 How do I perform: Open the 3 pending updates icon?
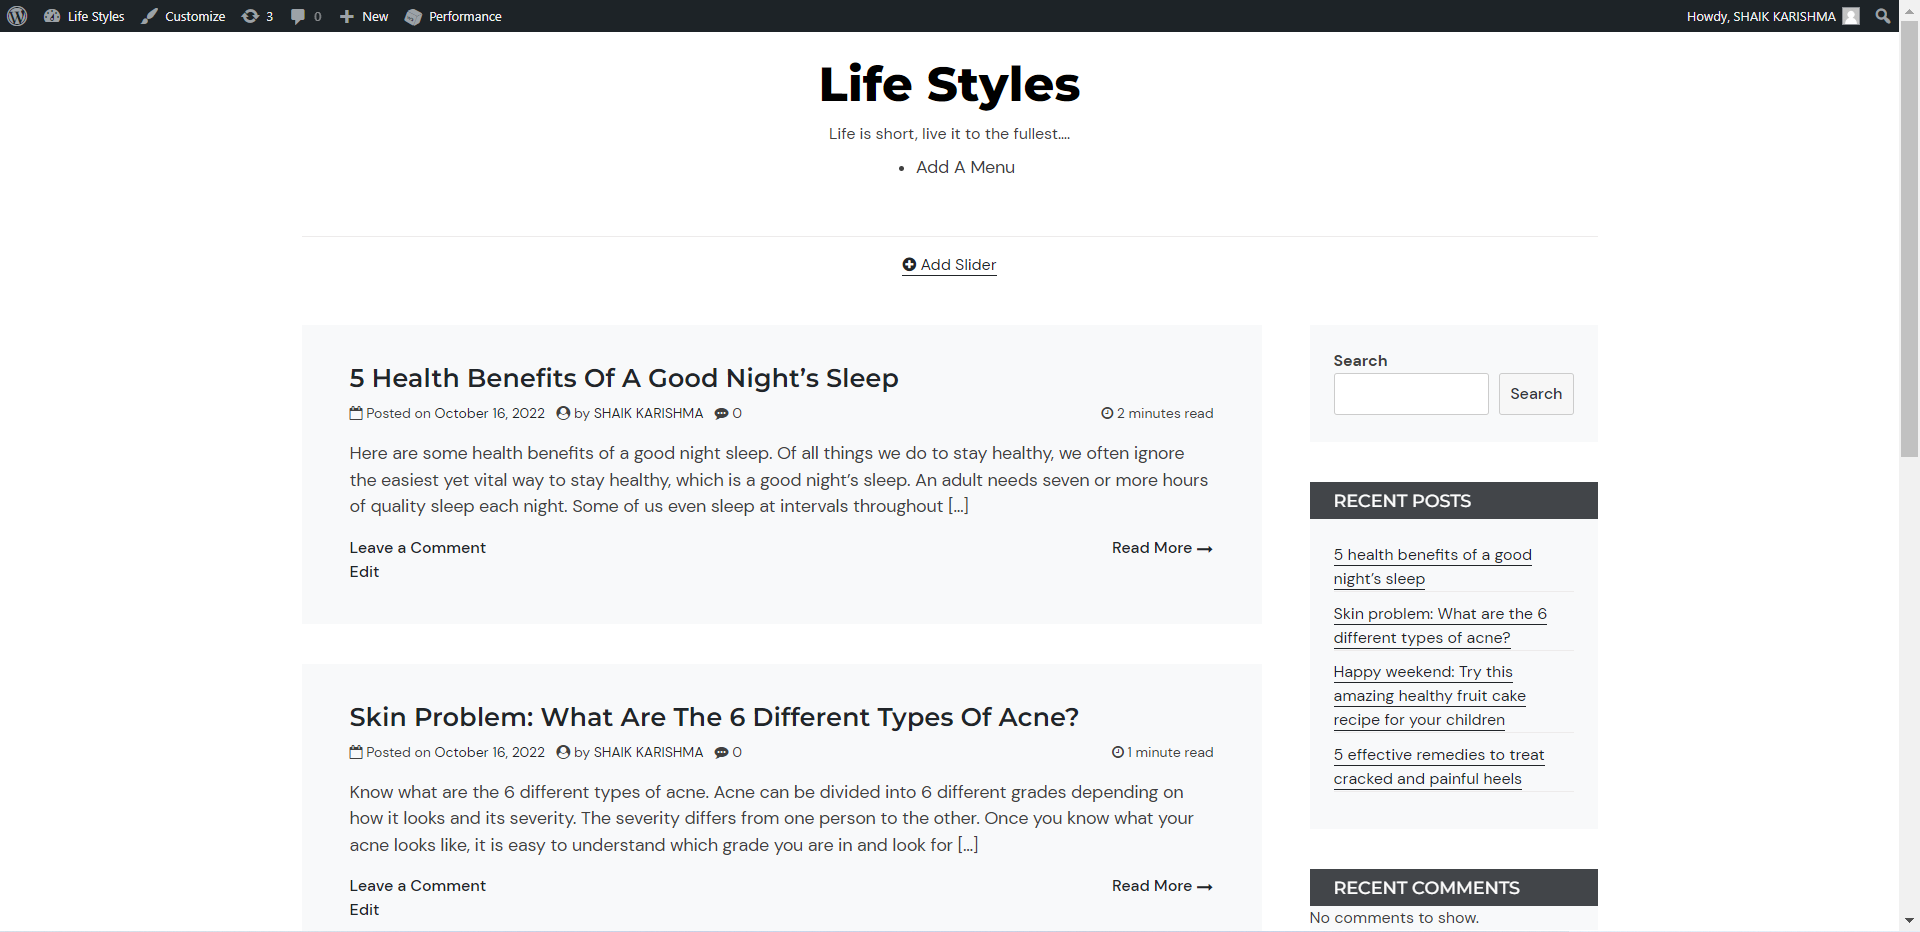[257, 16]
